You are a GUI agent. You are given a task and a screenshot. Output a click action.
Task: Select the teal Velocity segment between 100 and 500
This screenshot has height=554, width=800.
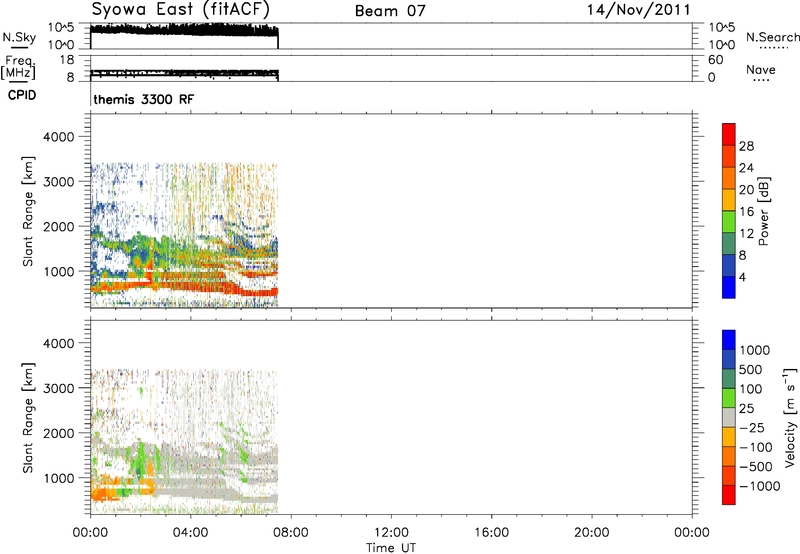729,379
